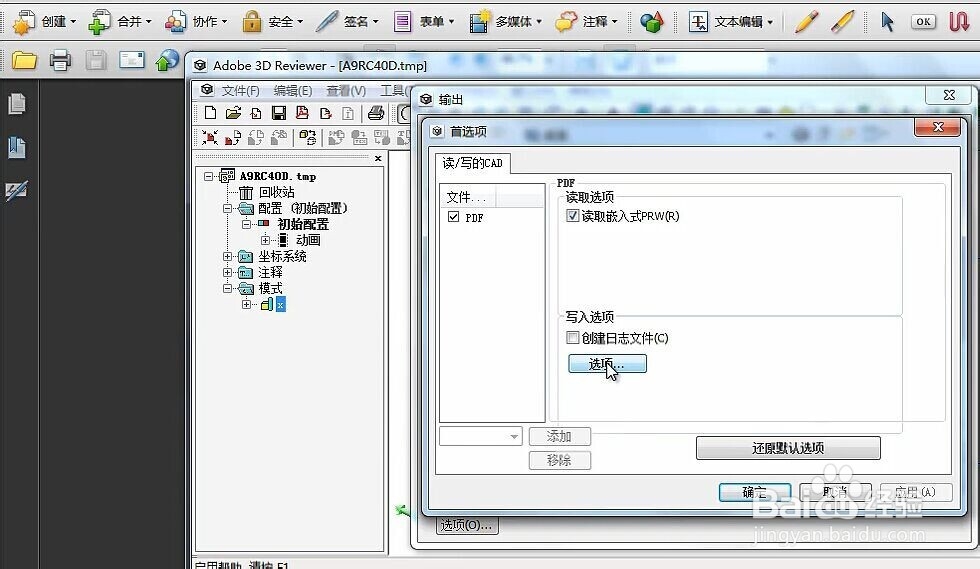Open the 表单 (Forms) dropdown menu
Viewport: 980px width, 569px height.
[x=424, y=21]
